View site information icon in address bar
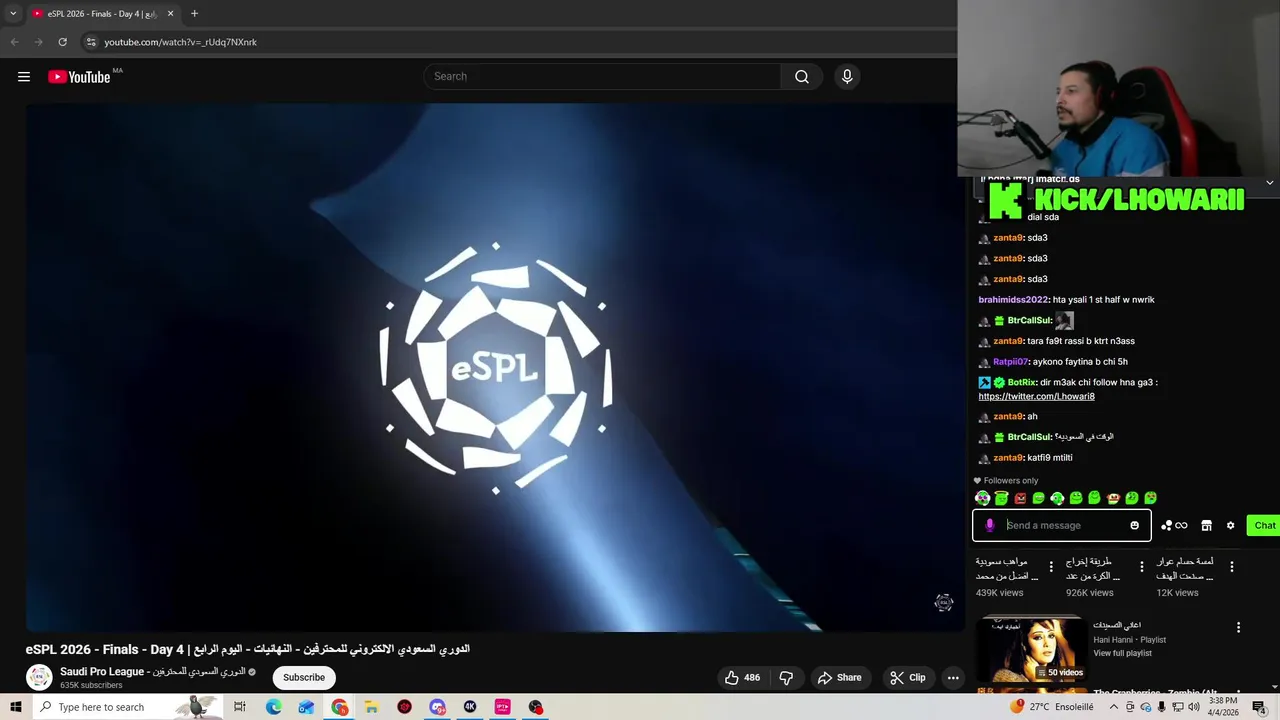Viewport: 1280px width, 720px height. click(91, 42)
